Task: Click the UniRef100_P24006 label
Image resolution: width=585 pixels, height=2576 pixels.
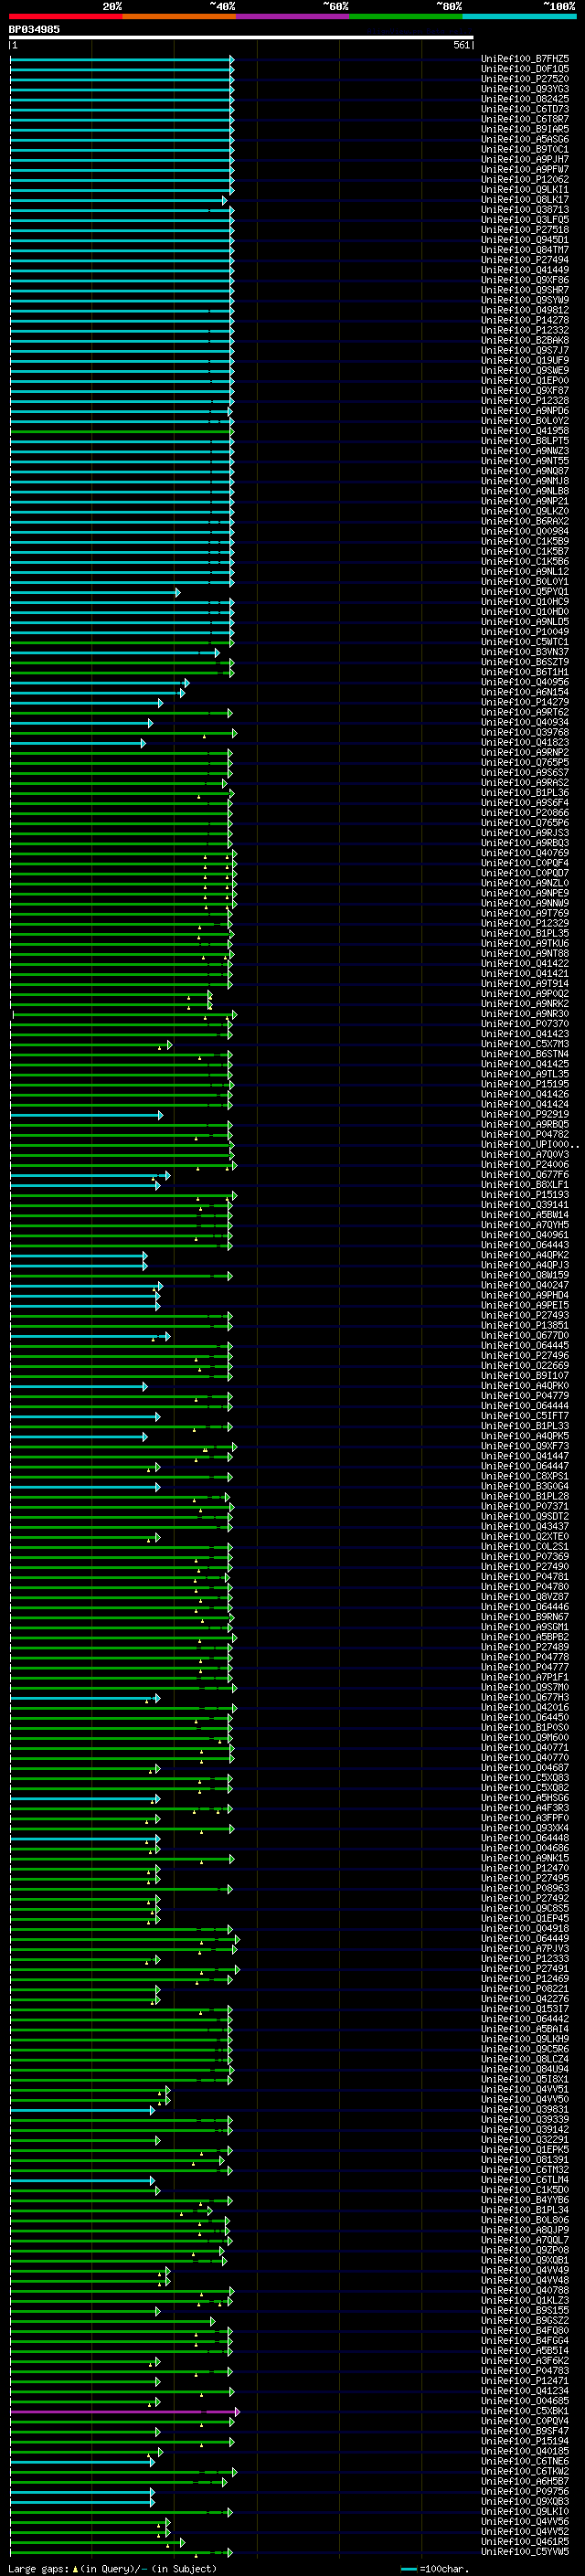Action: point(525,1164)
